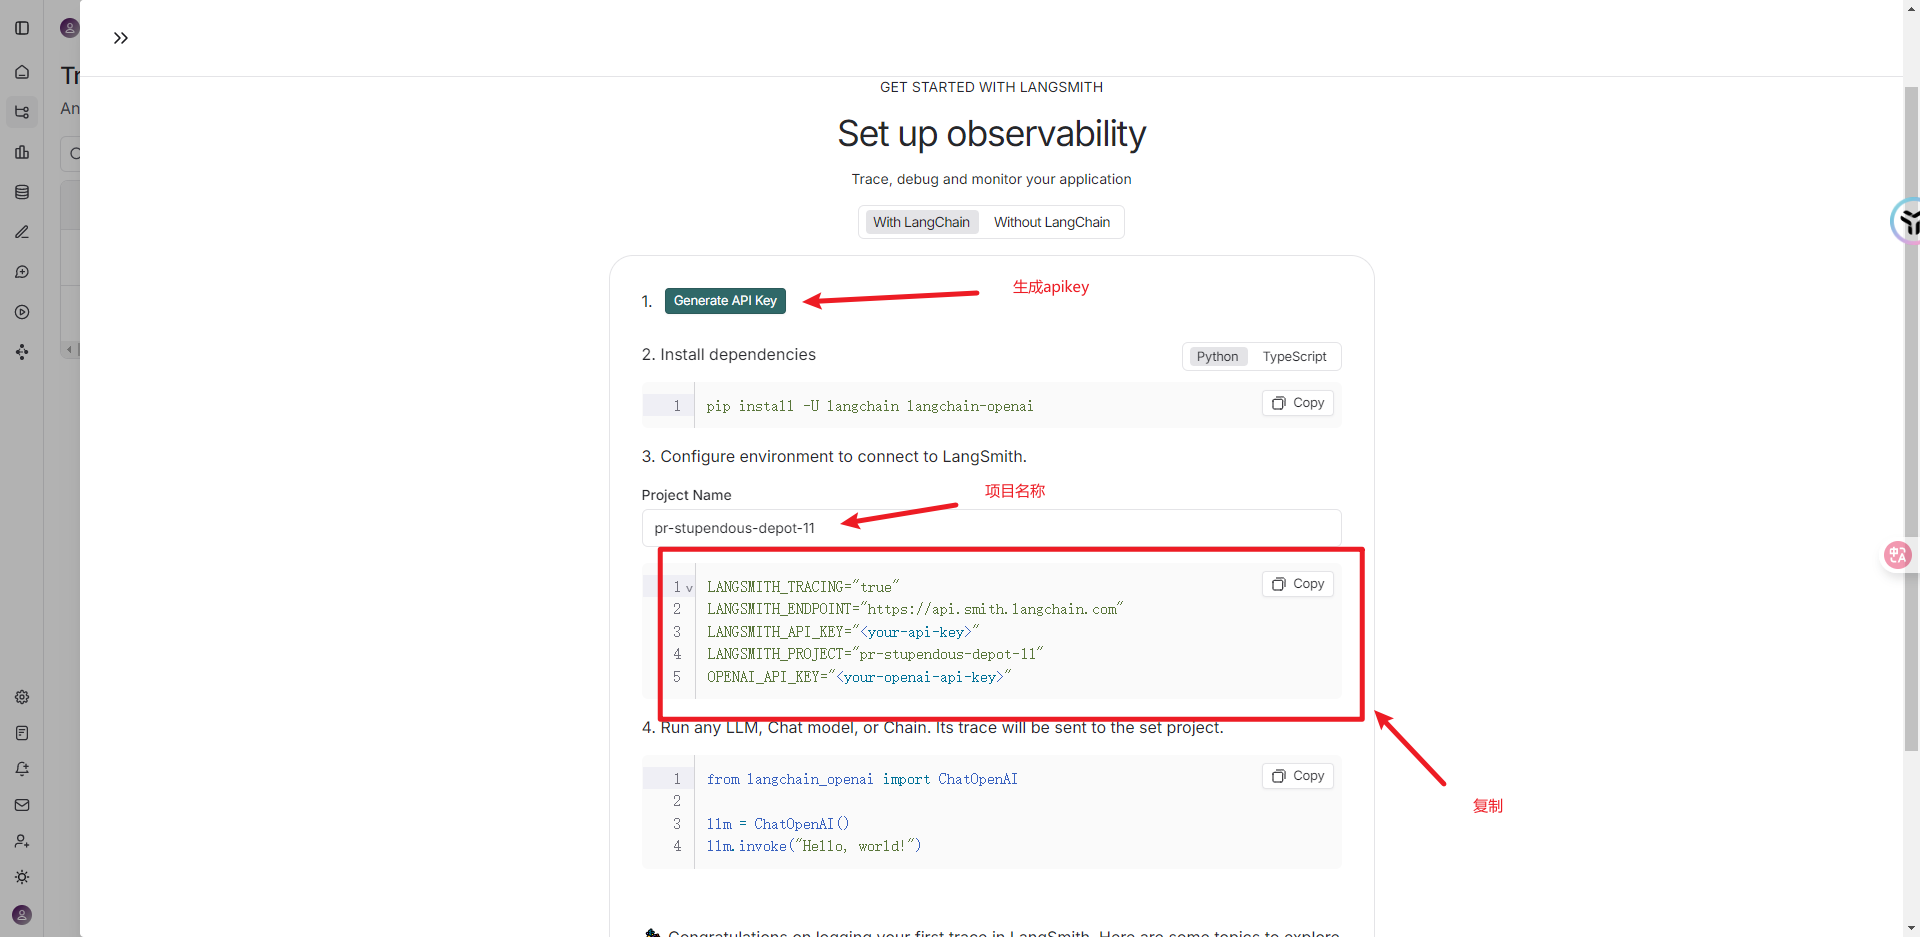Copy the ChatOpenAI code snippet
The image size is (1920, 937).
click(1298, 776)
